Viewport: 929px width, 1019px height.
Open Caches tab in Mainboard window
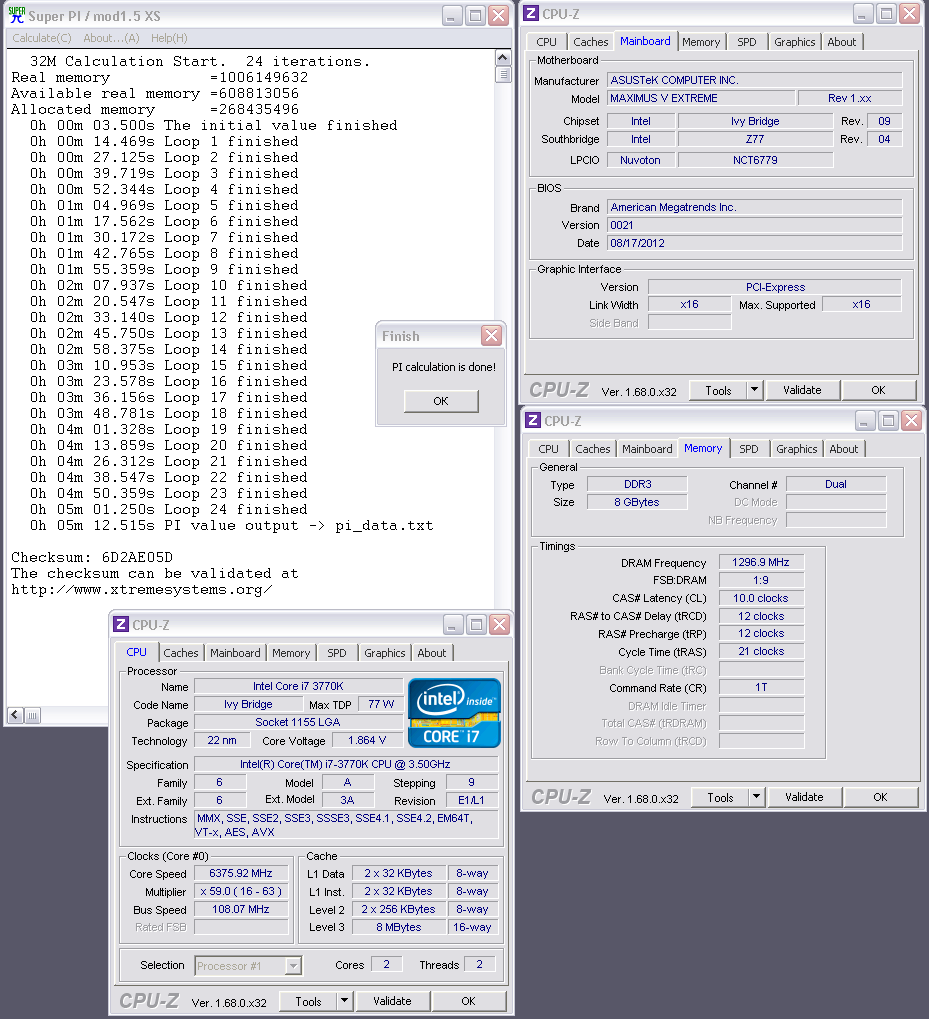591,42
